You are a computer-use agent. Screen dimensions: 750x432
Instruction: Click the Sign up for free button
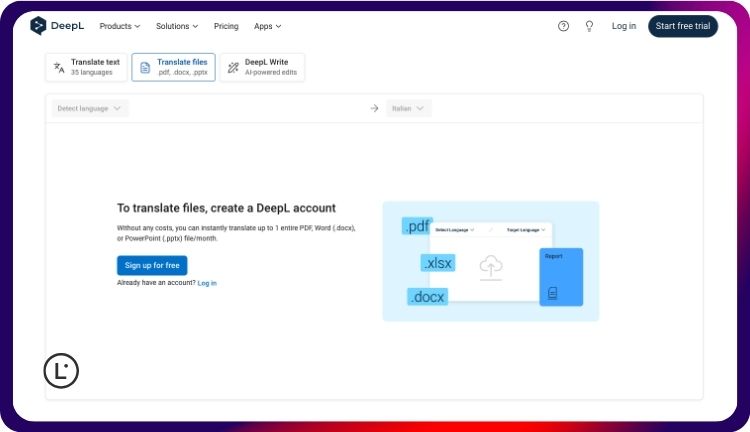tap(152, 265)
